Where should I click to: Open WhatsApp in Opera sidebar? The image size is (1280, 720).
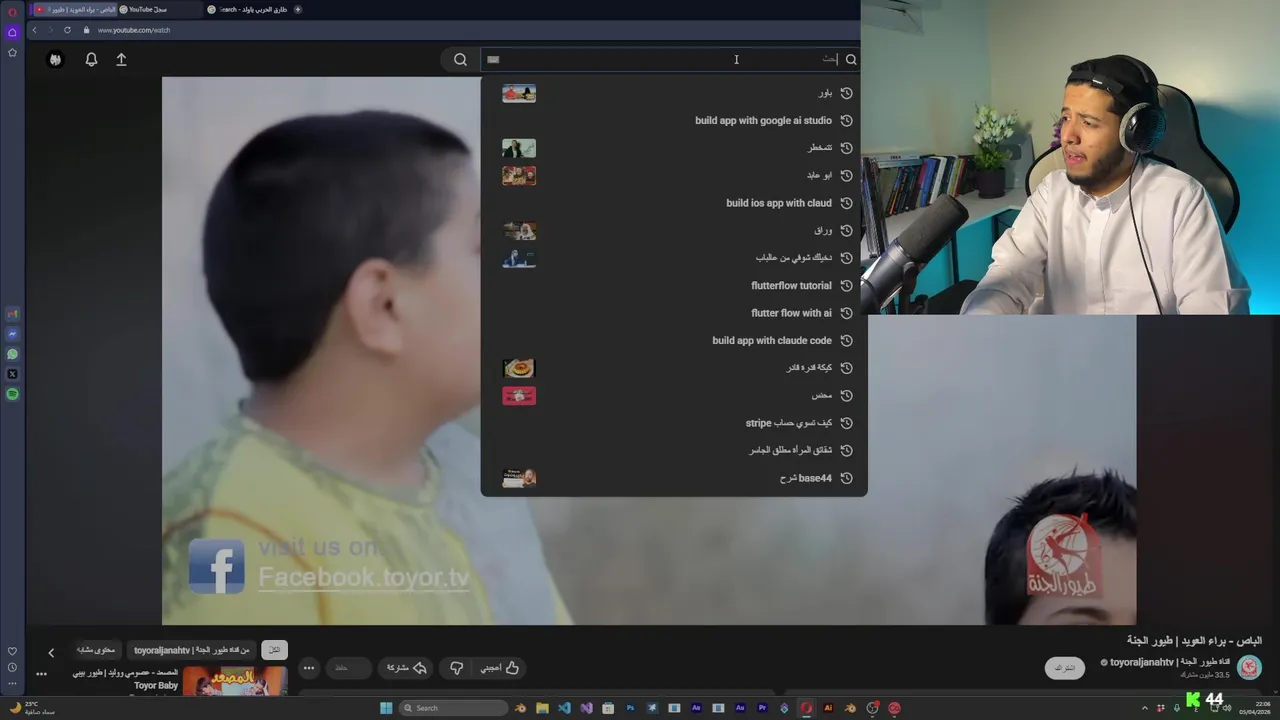pos(12,354)
